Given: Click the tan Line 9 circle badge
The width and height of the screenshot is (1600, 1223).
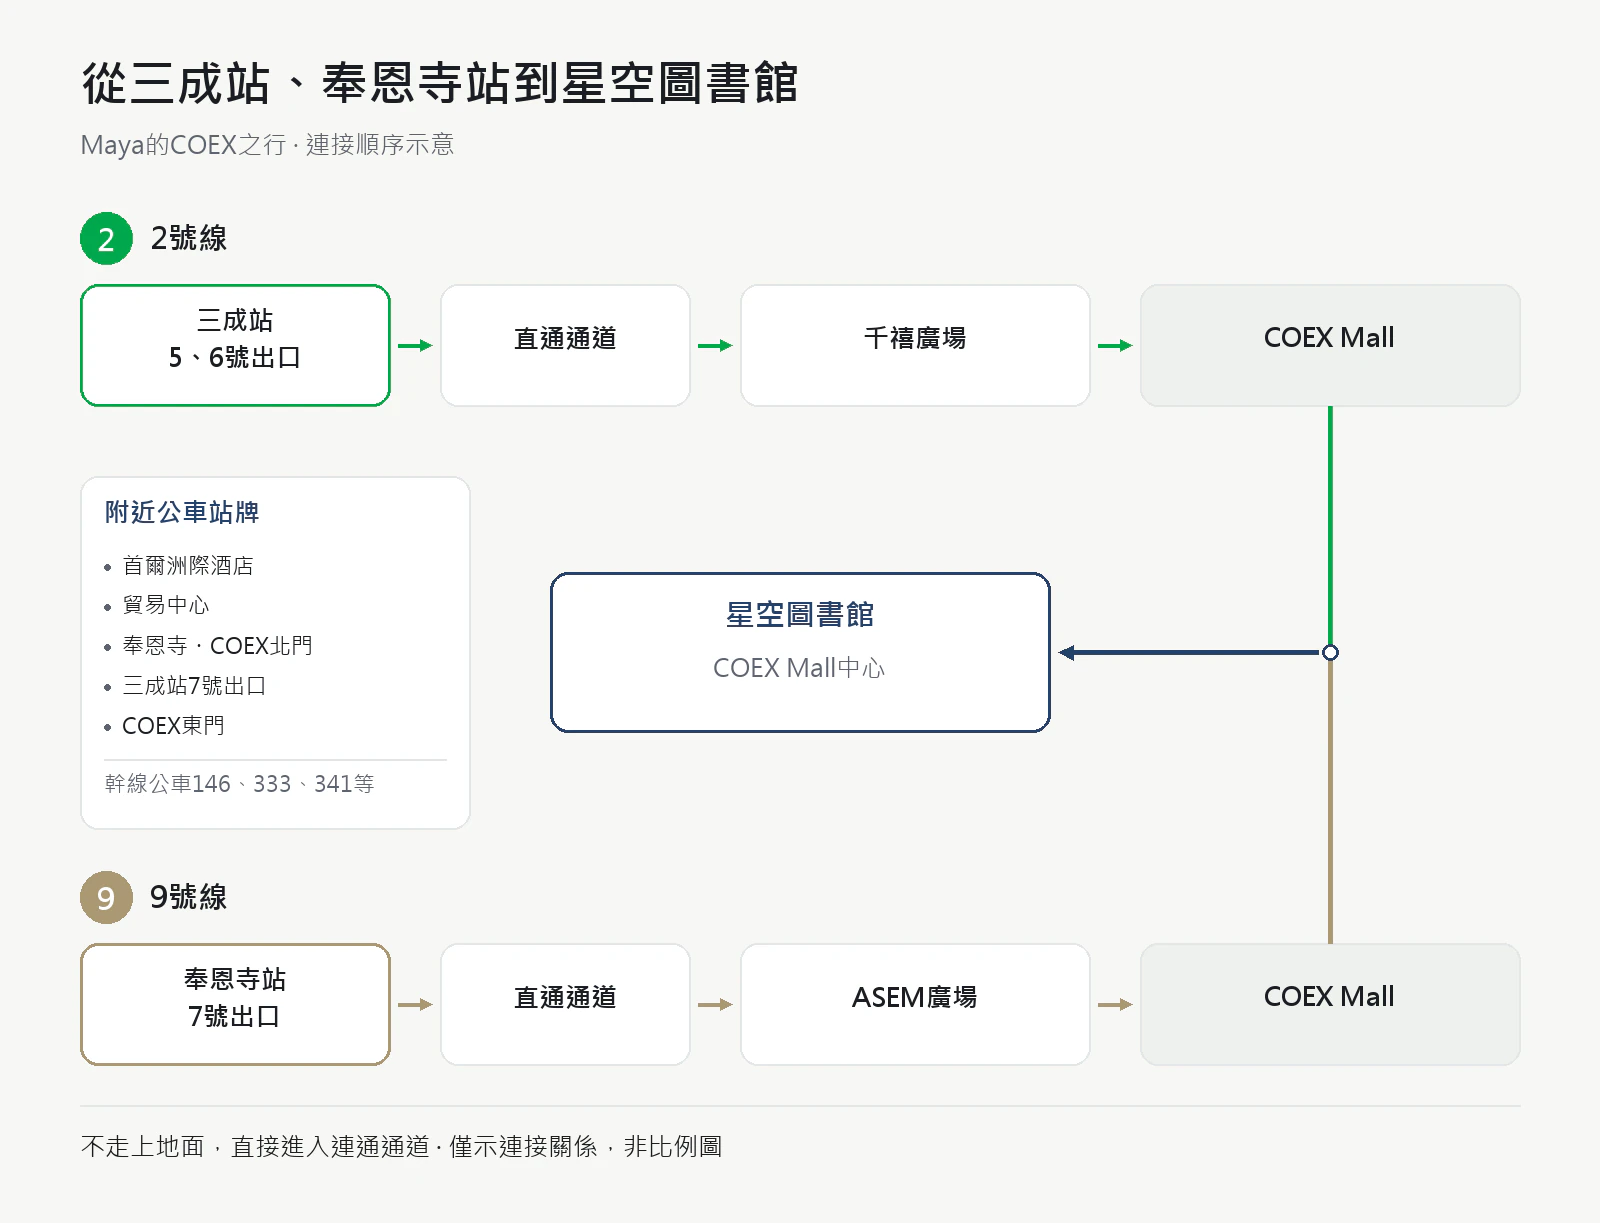Looking at the screenshot, I should tap(106, 897).
